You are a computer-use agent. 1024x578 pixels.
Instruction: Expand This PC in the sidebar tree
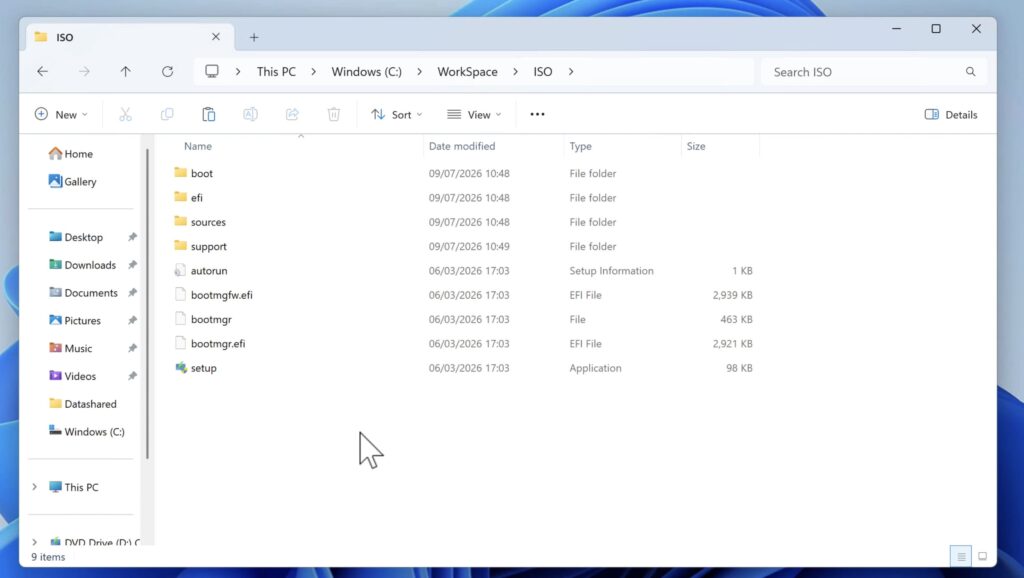pos(35,487)
